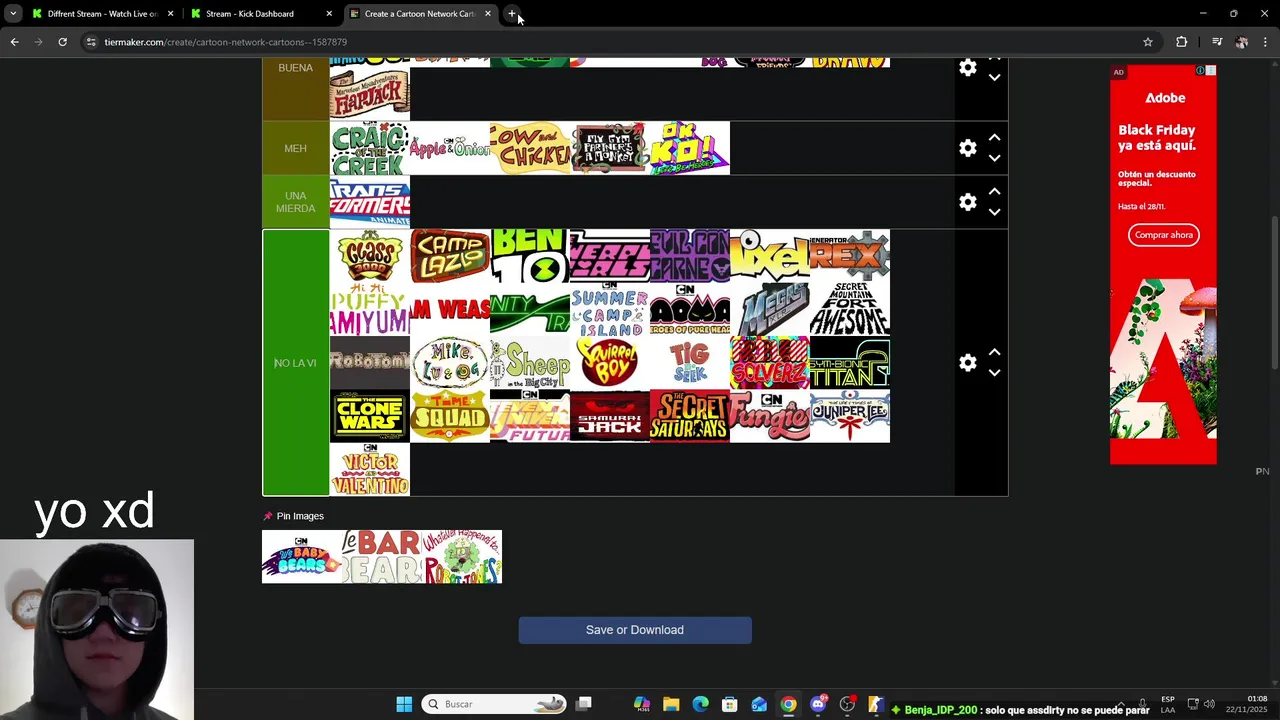This screenshot has height=720, width=1280.
Task: Select the Transformers Animated logo
Action: (x=370, y=202)
